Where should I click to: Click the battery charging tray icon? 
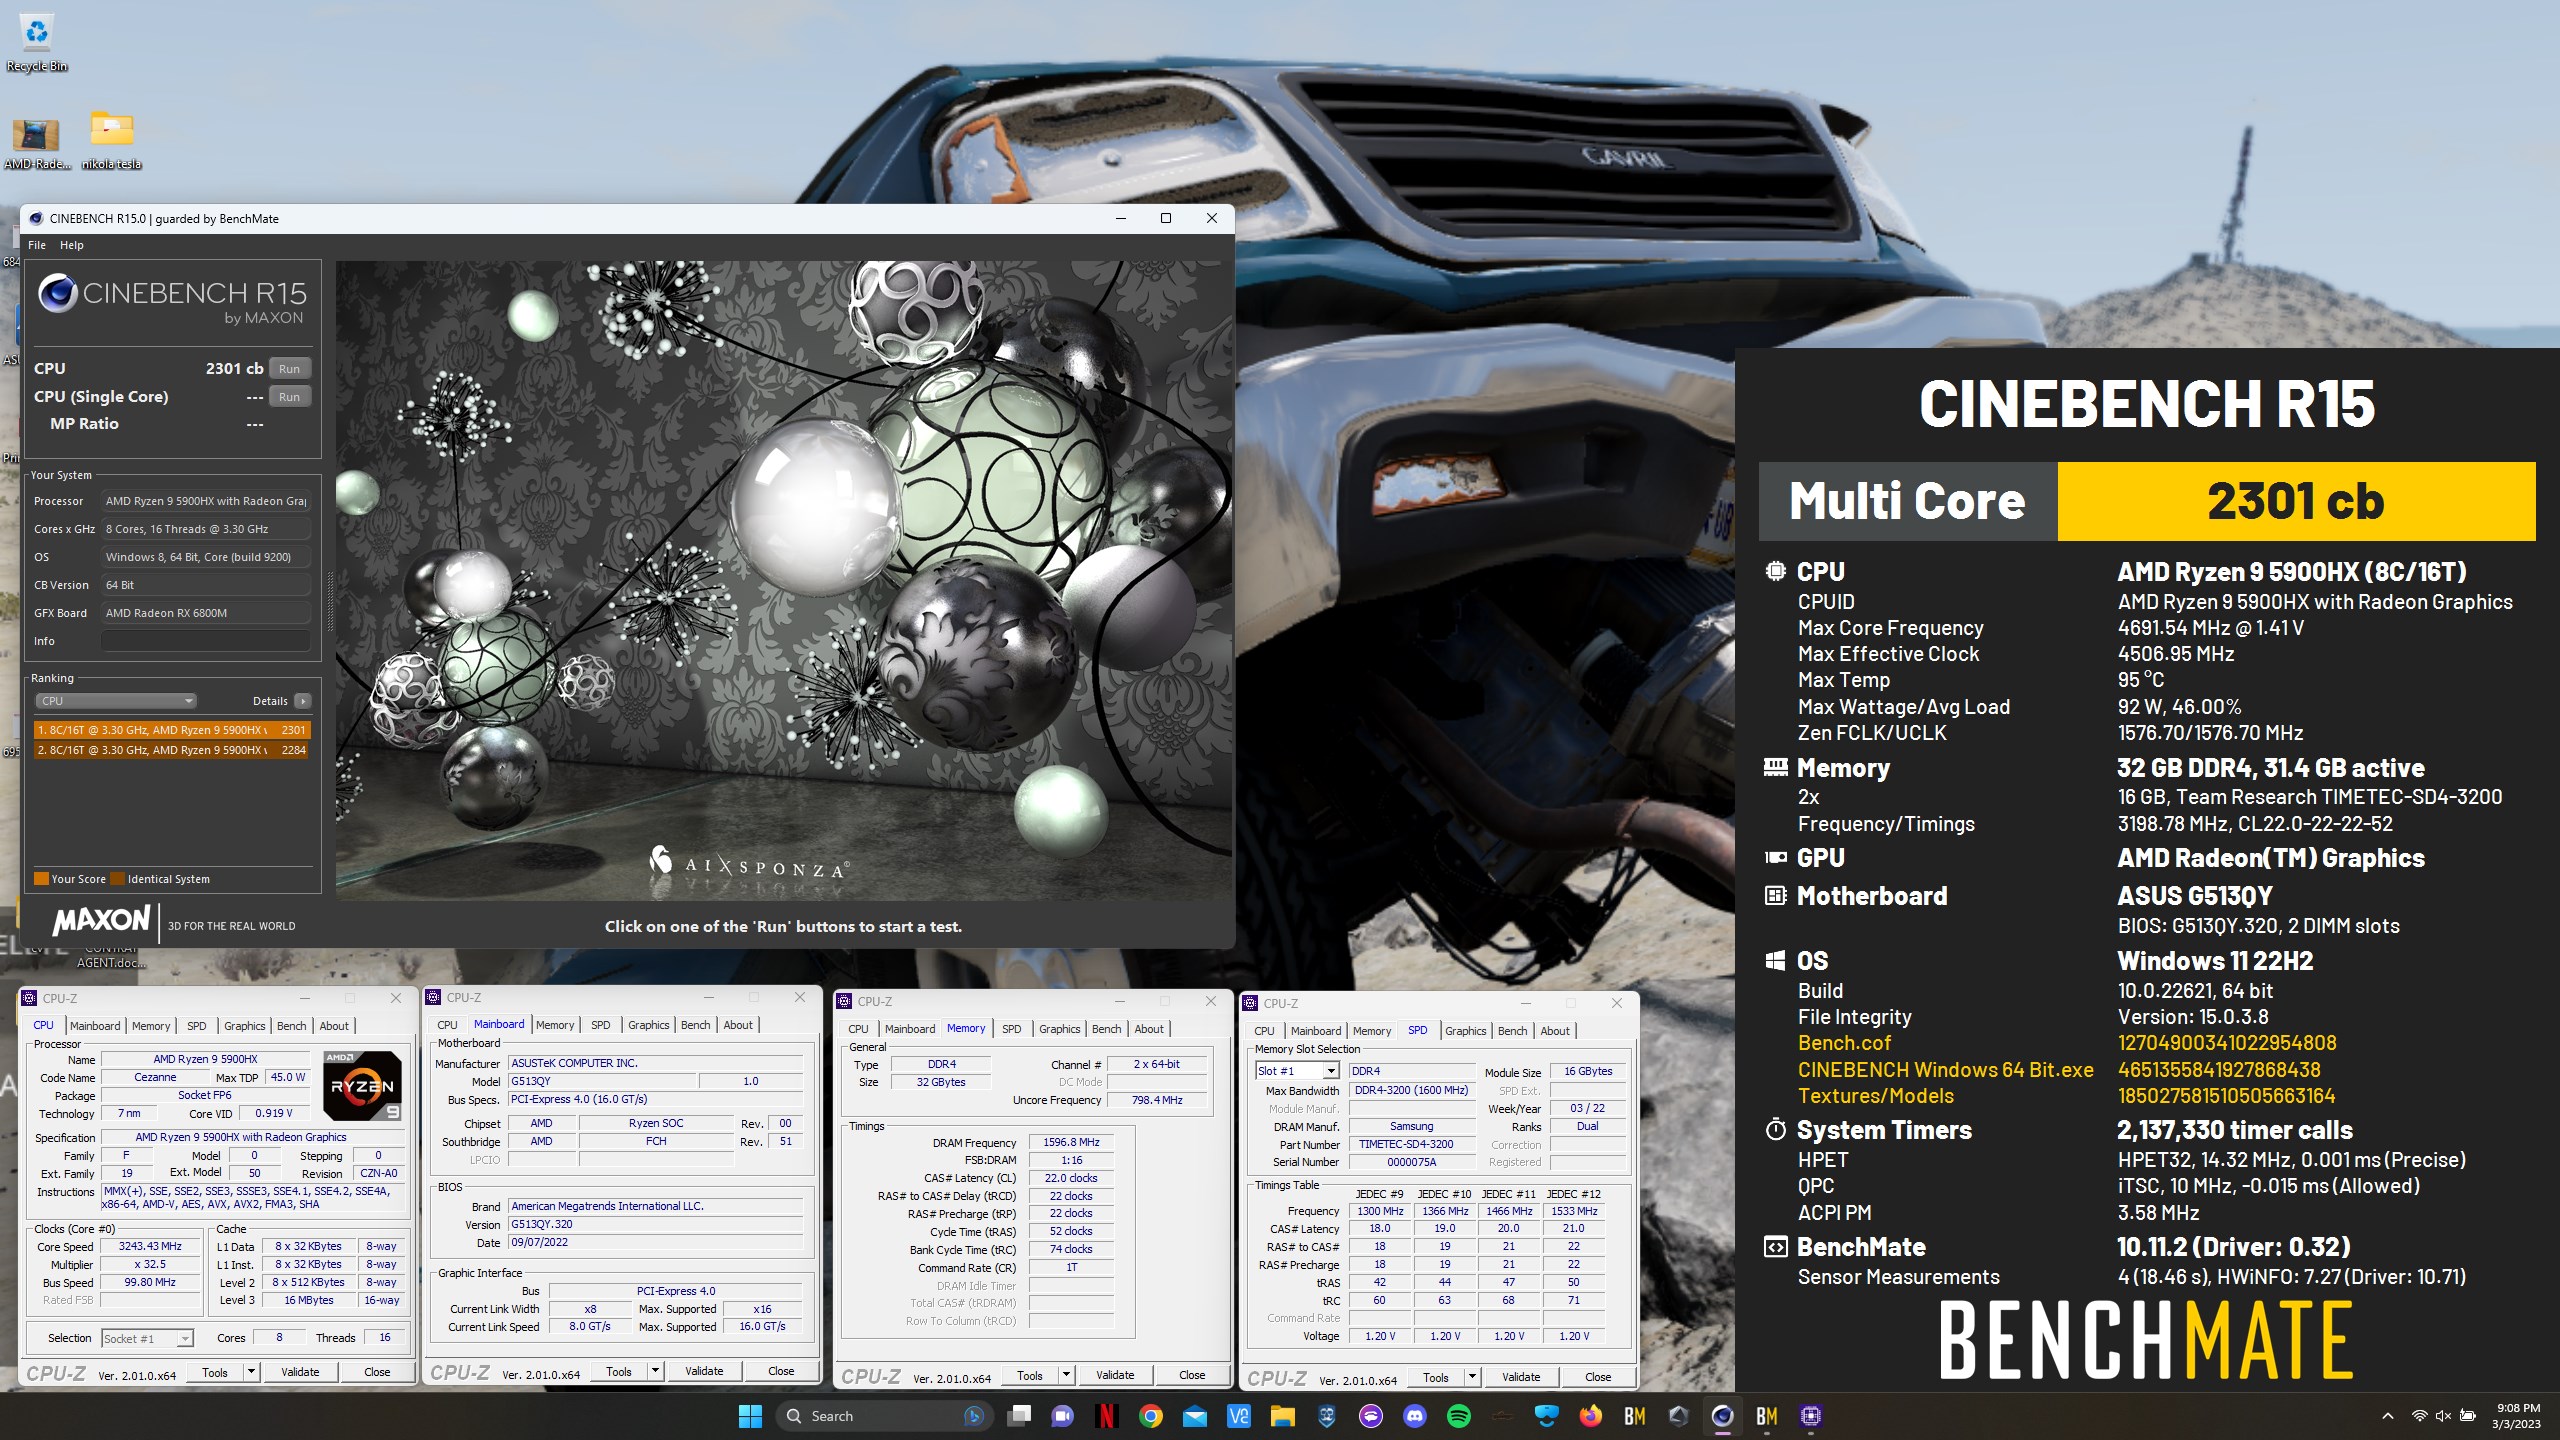point(2468,1416)
